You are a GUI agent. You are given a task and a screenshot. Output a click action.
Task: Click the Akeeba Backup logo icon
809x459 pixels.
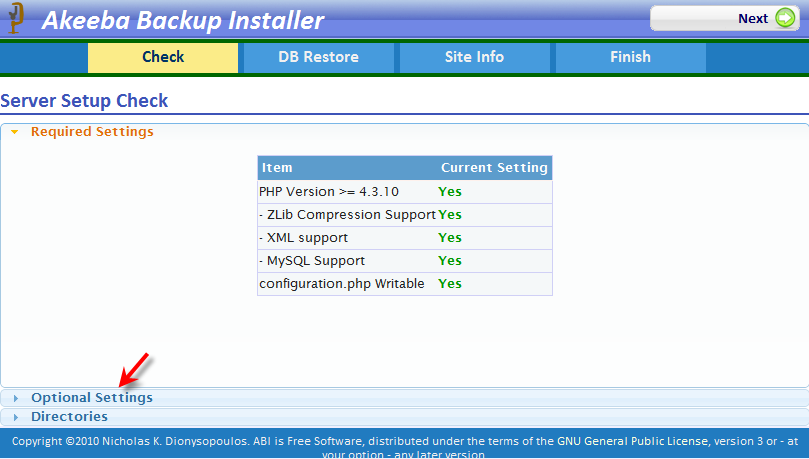coord(16,18)
